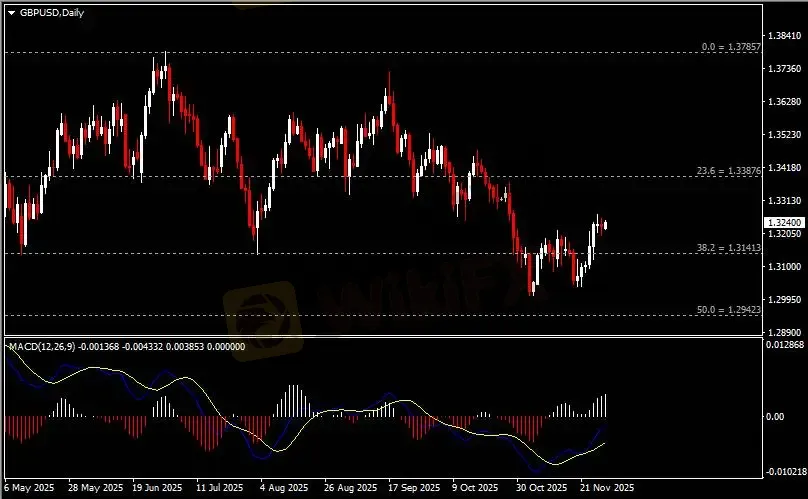
Task: Click price scale value 1.38410
Action: [x=784, y=36]
